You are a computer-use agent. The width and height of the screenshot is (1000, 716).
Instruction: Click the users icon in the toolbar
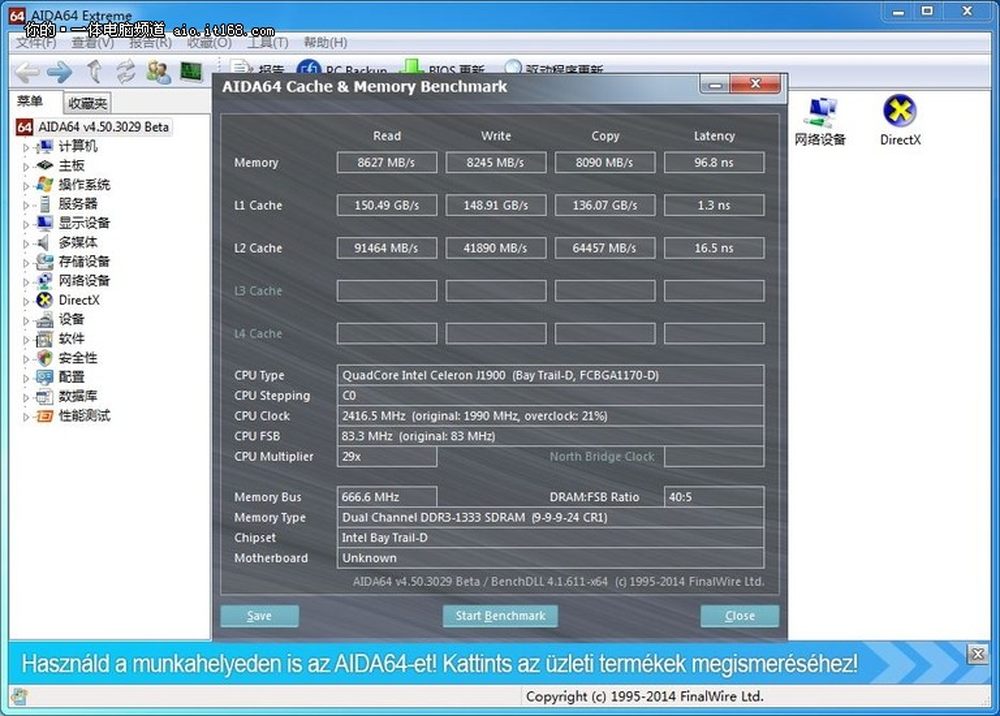tap(158, 72)
